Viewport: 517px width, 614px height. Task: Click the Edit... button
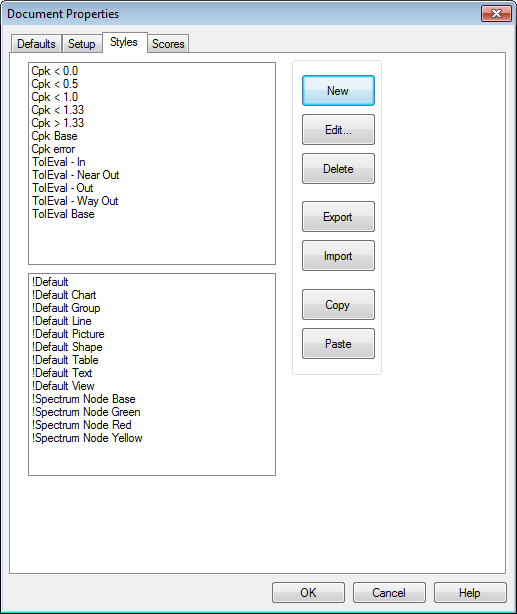point(338,130)
